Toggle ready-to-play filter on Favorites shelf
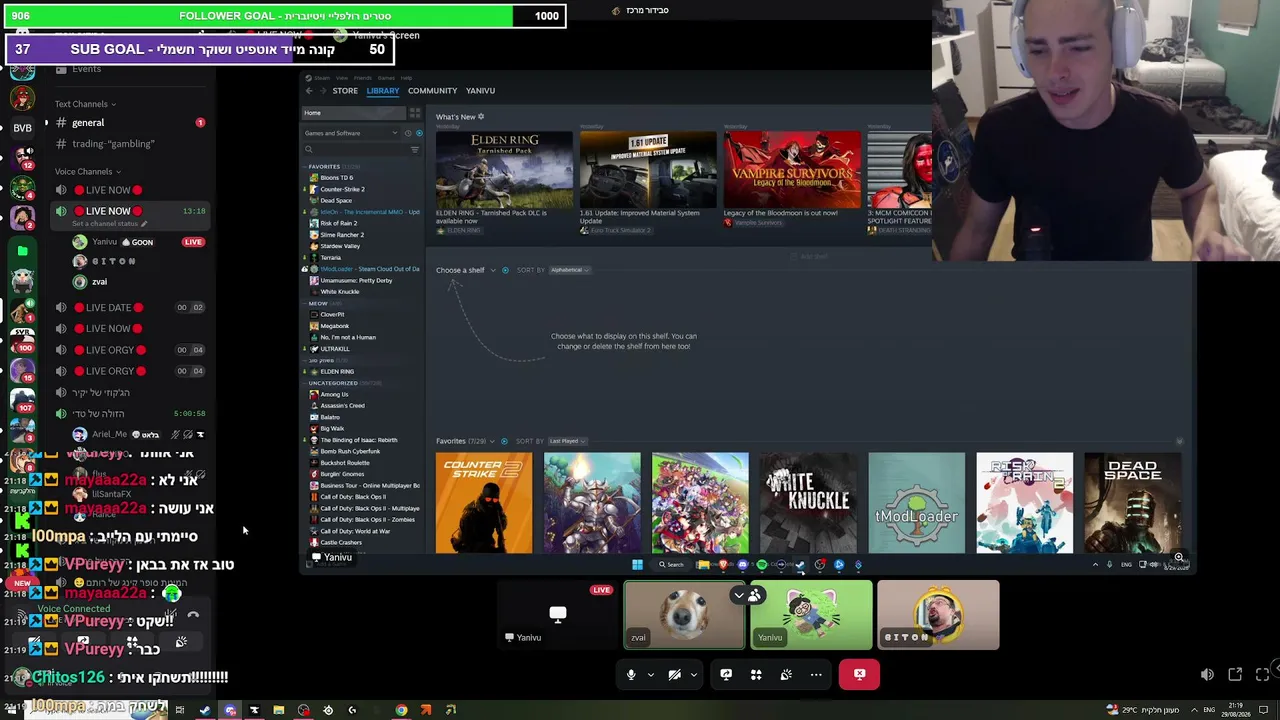1280x720 pixels. pyautogui.click(x=504, y=441)
